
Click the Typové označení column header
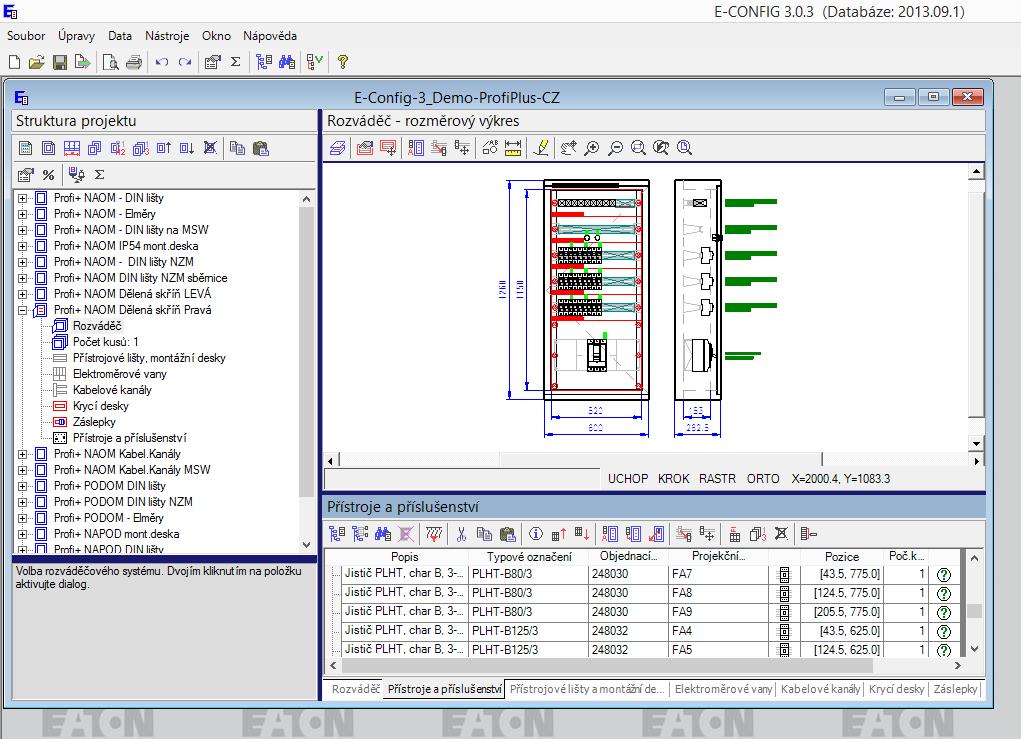click(x=529, y=557)
